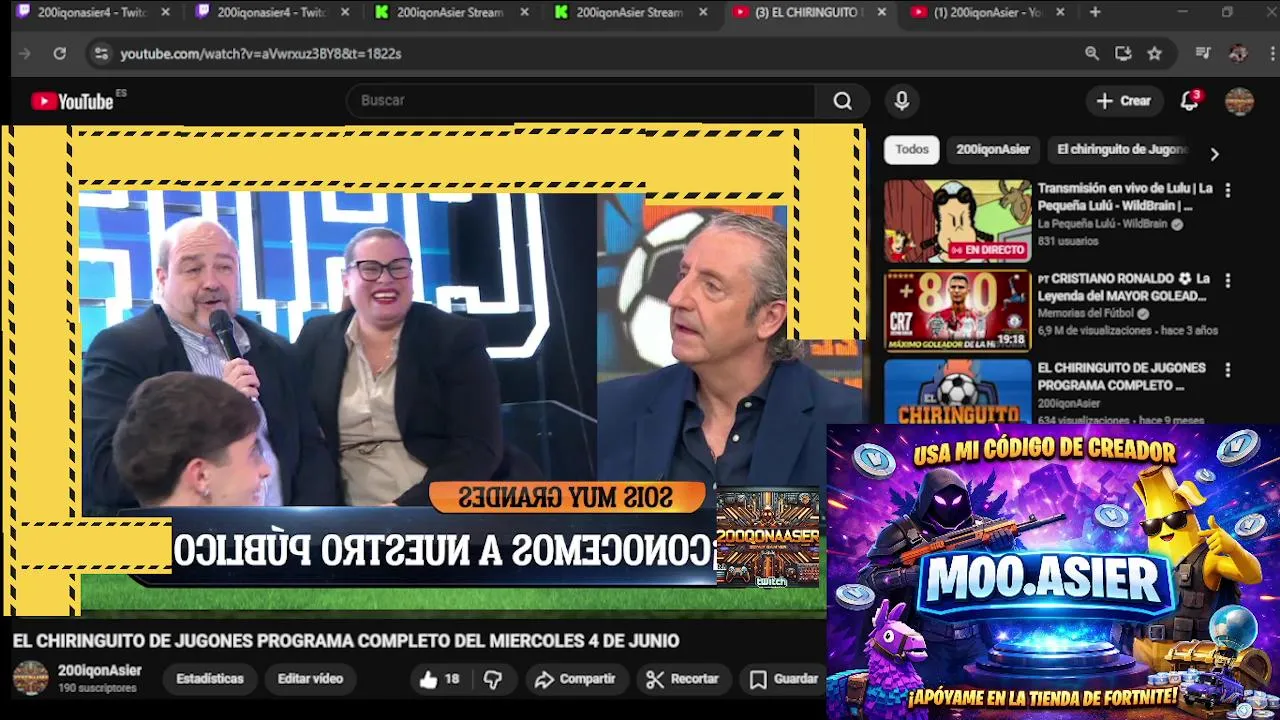Click the install/cast icon next to the star

pyautogui.click(x=1123, y=54)
